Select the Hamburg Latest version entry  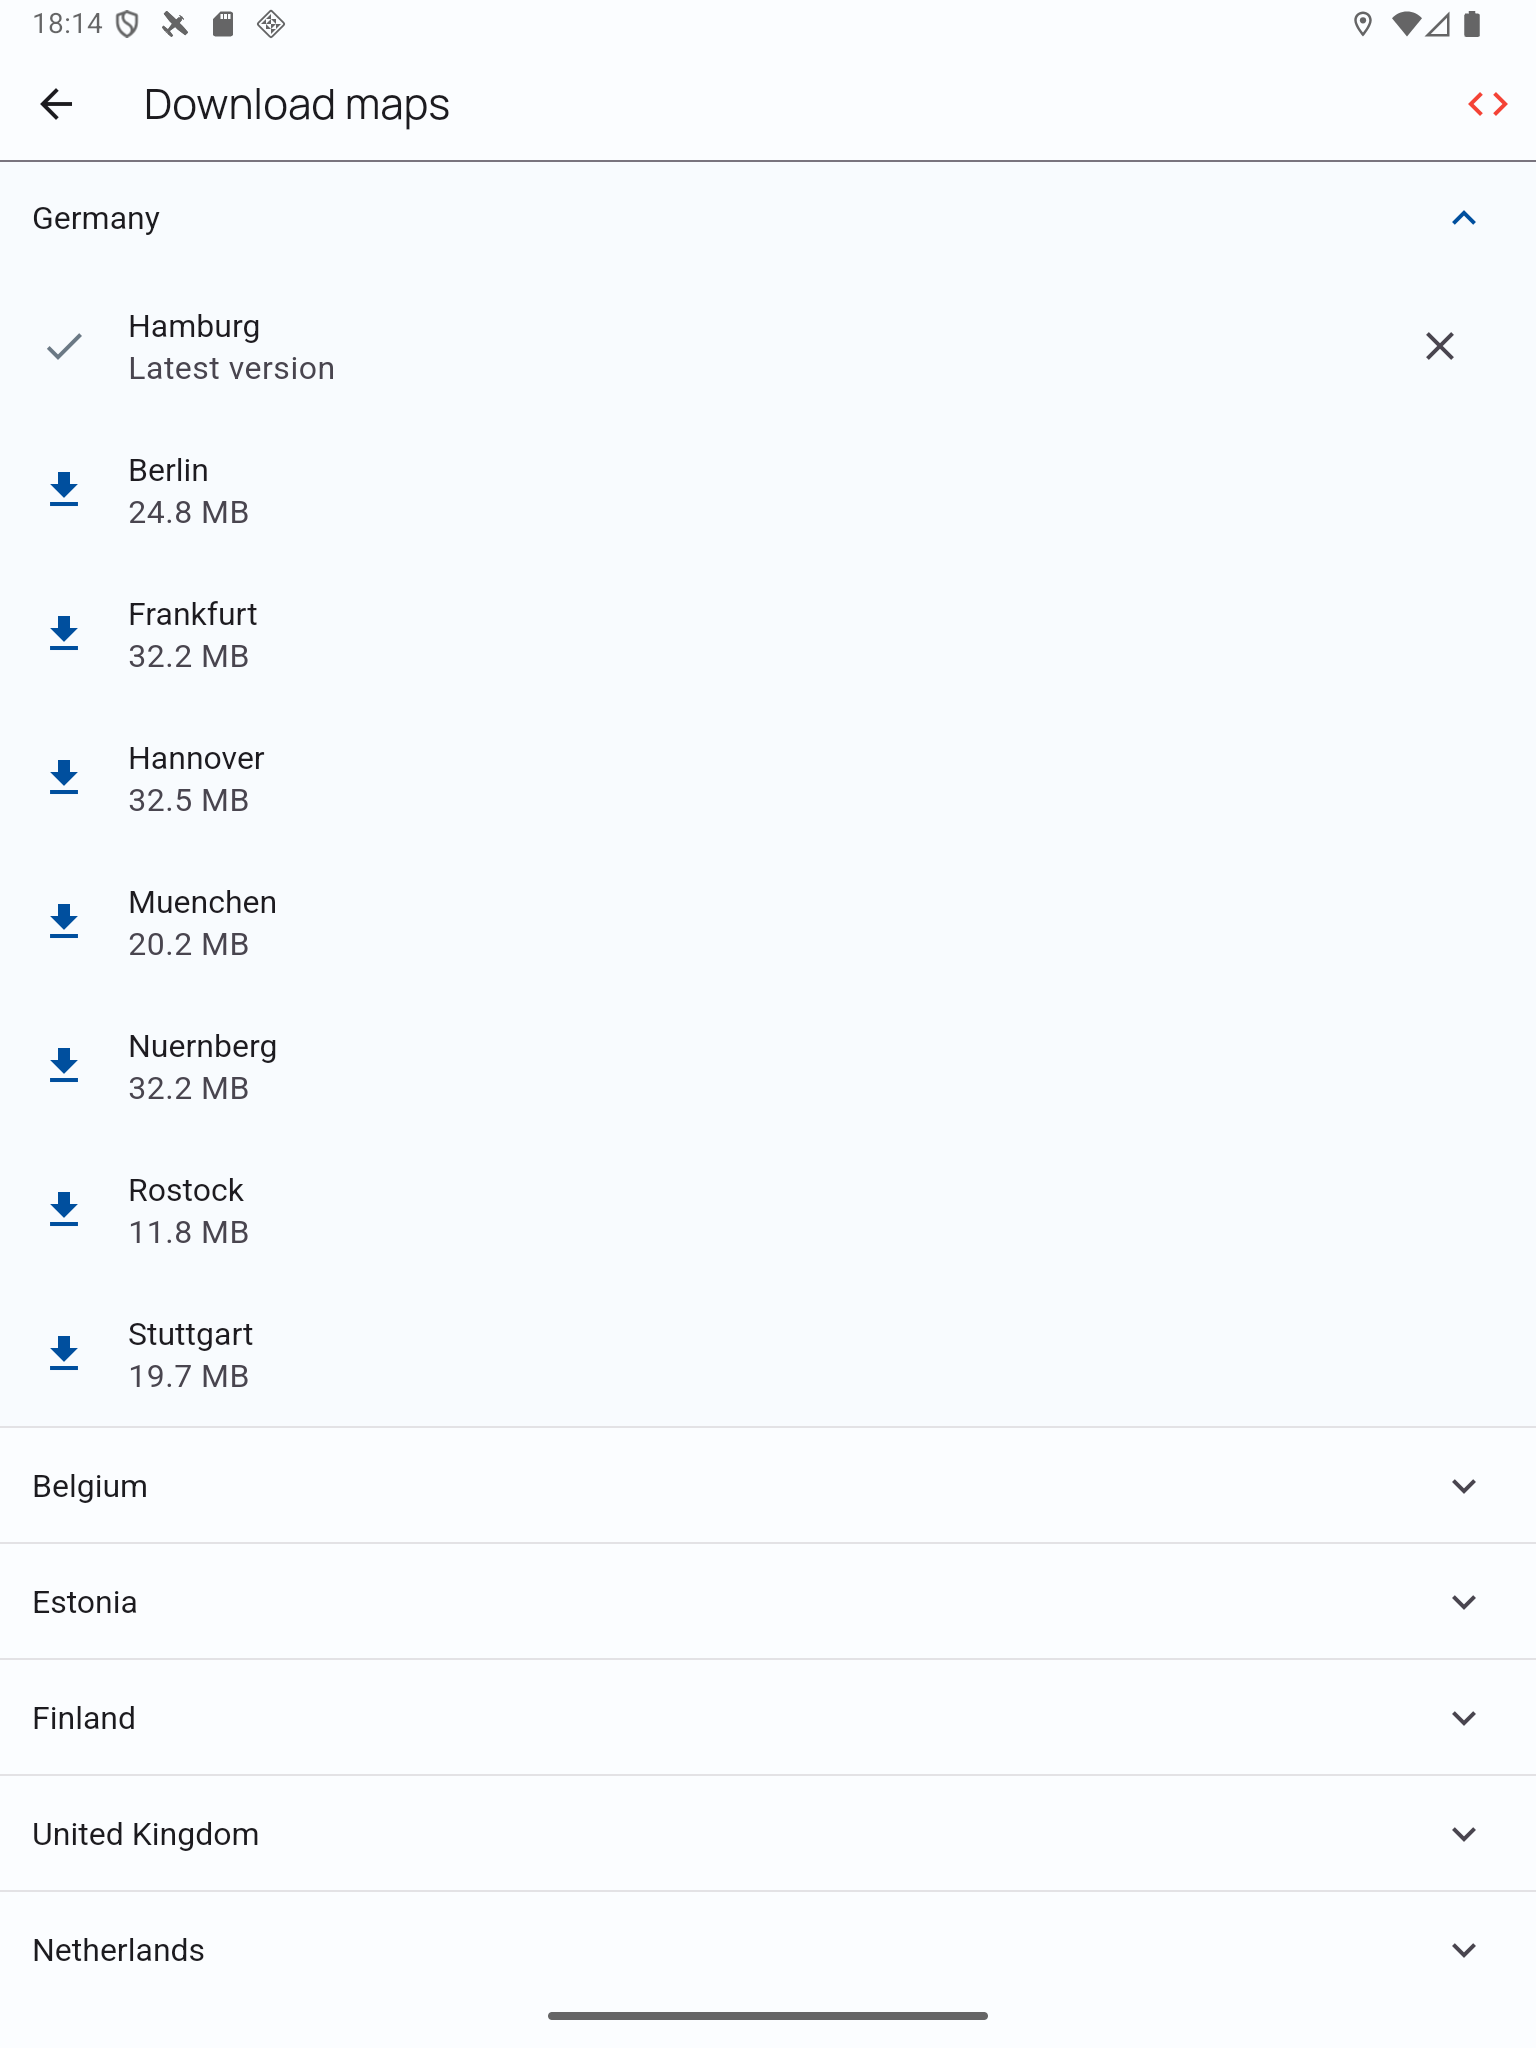point(232,347)
